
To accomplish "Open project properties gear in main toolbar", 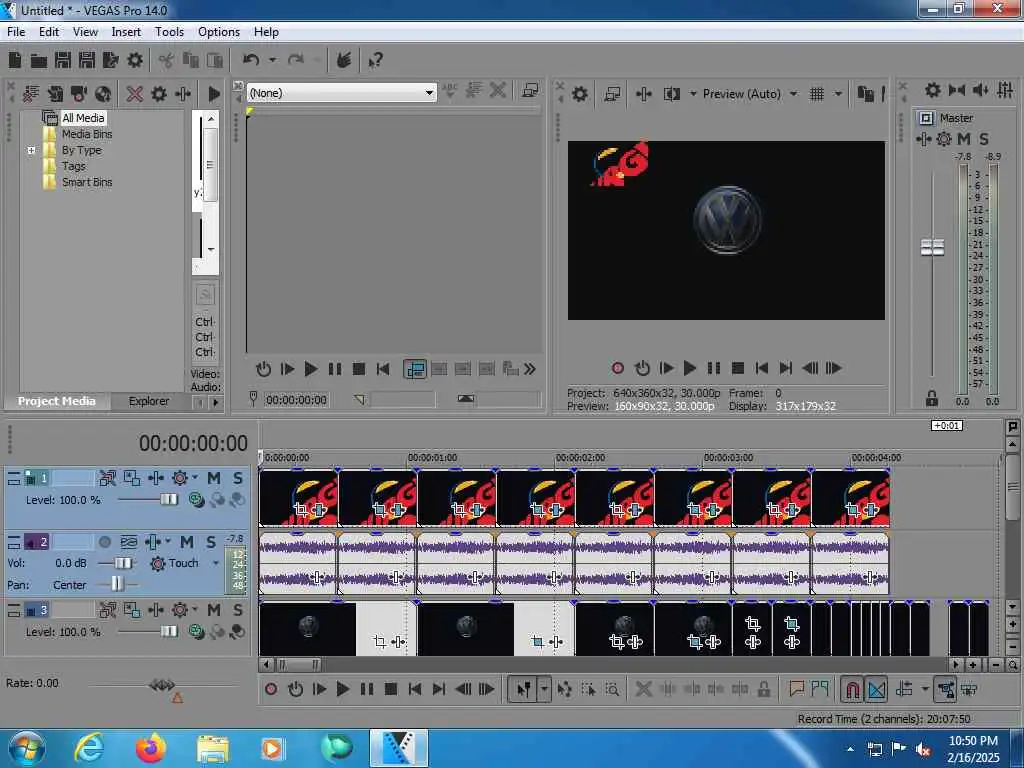I will tap(135, 61).
